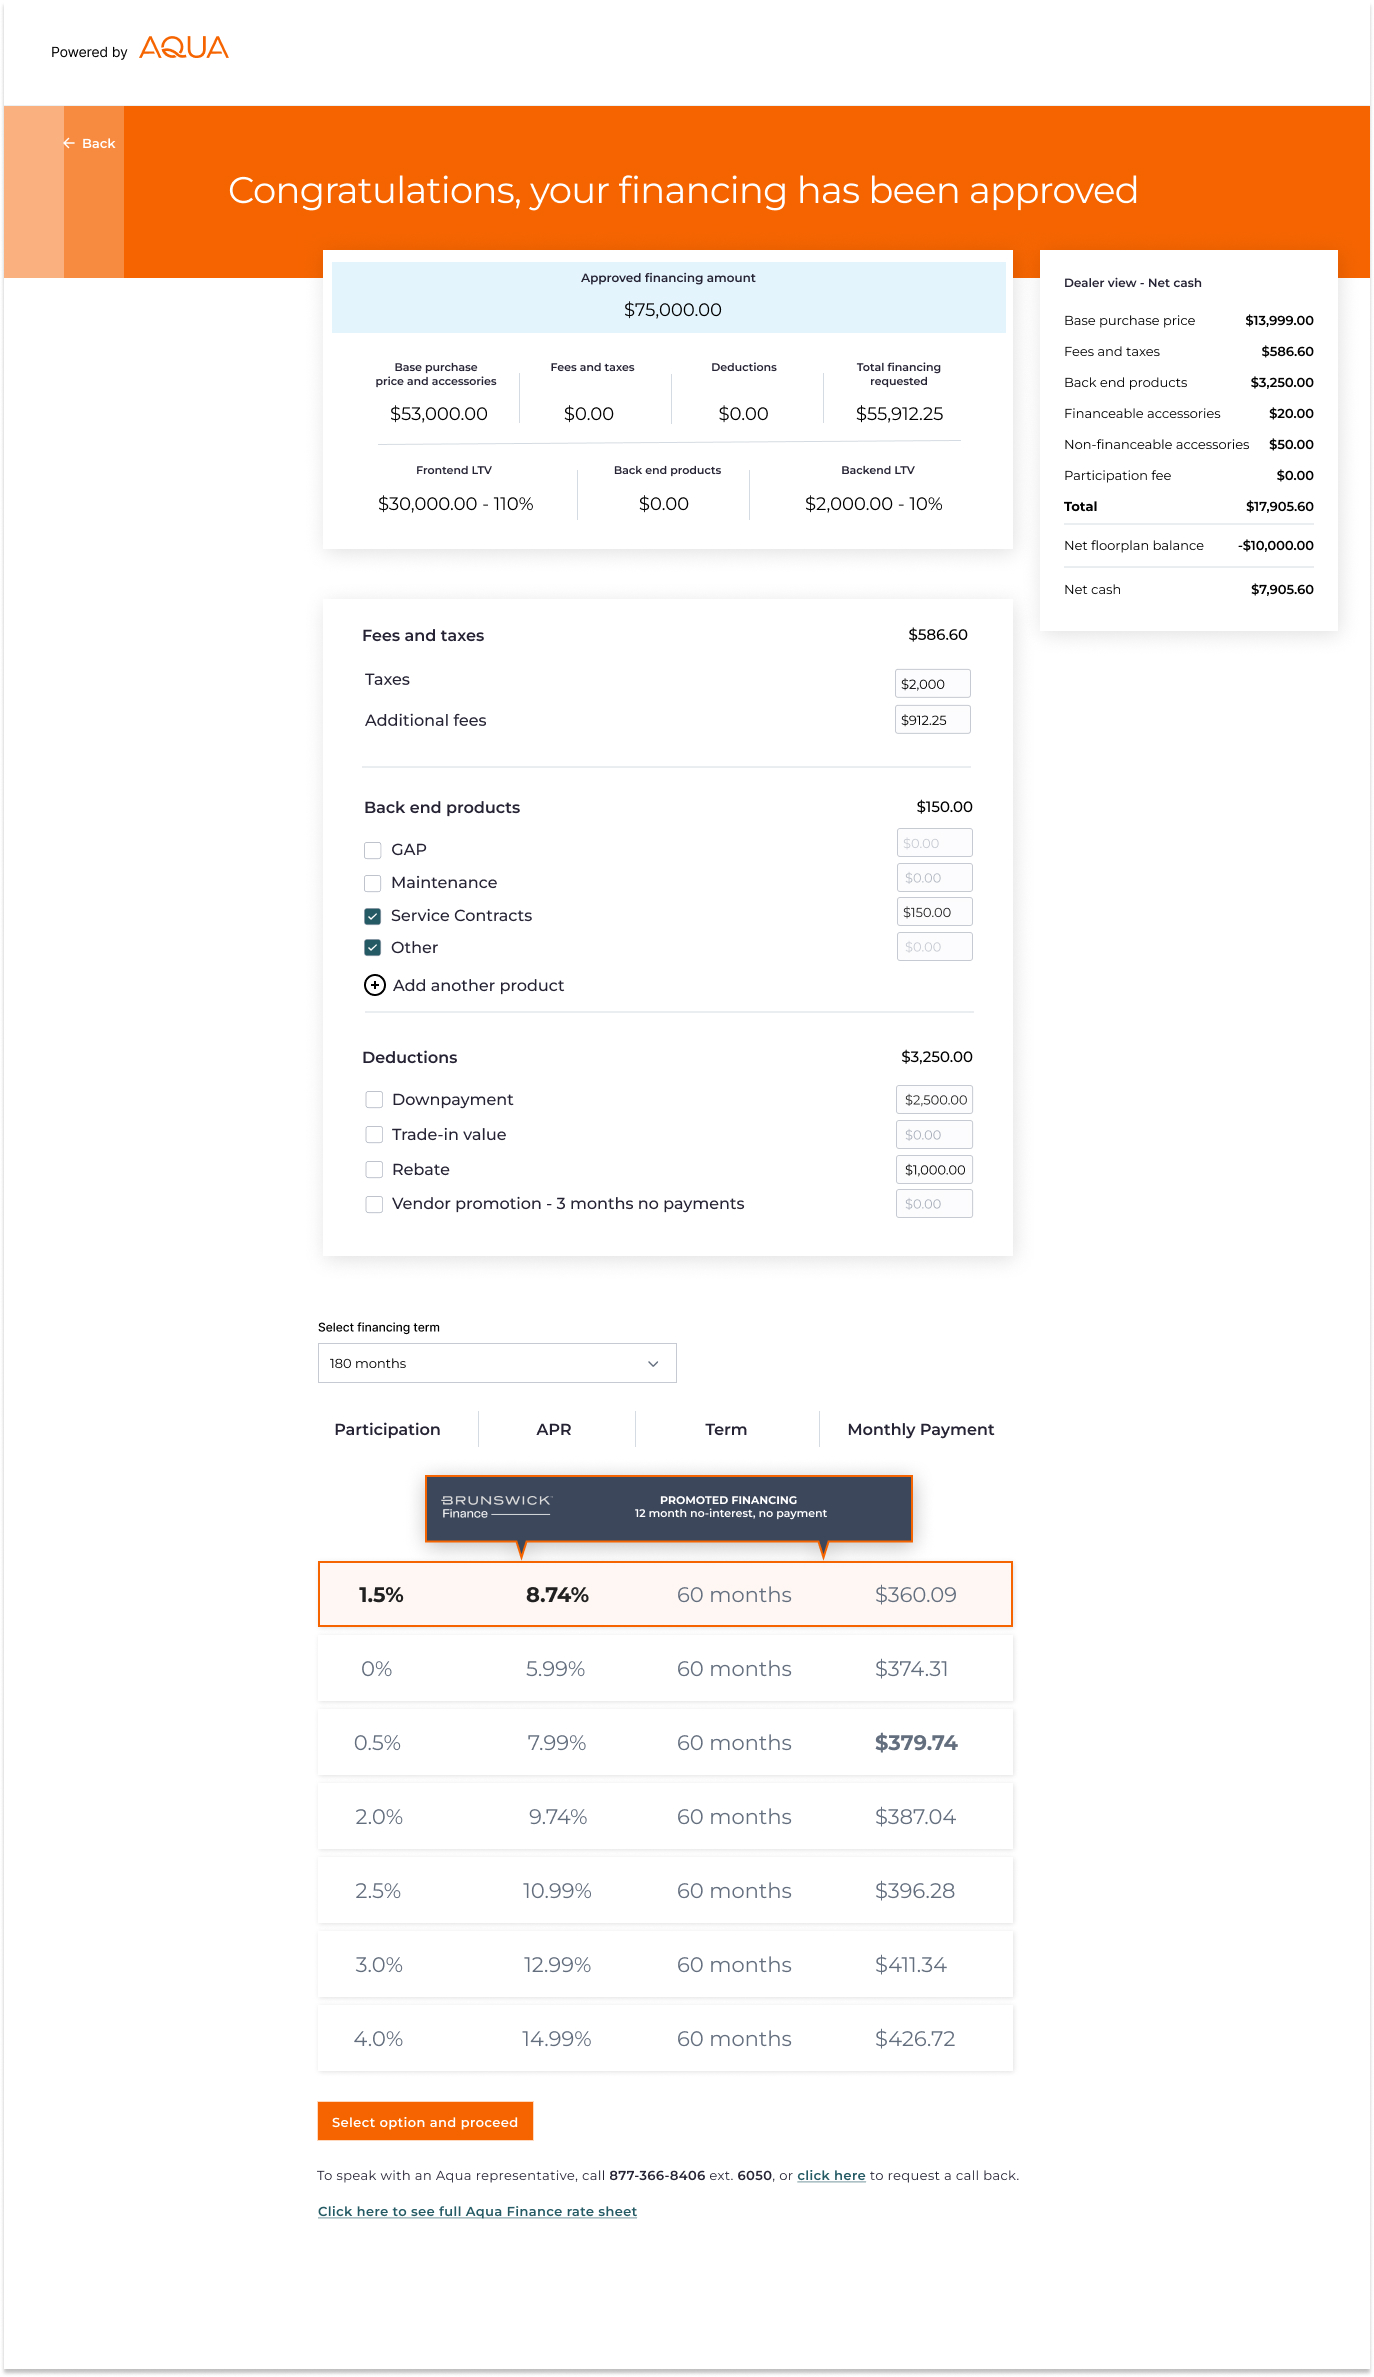The height and width of the screenshot is (2377, 1374).
Task: Click the Other product amount field
Action: 935,947
